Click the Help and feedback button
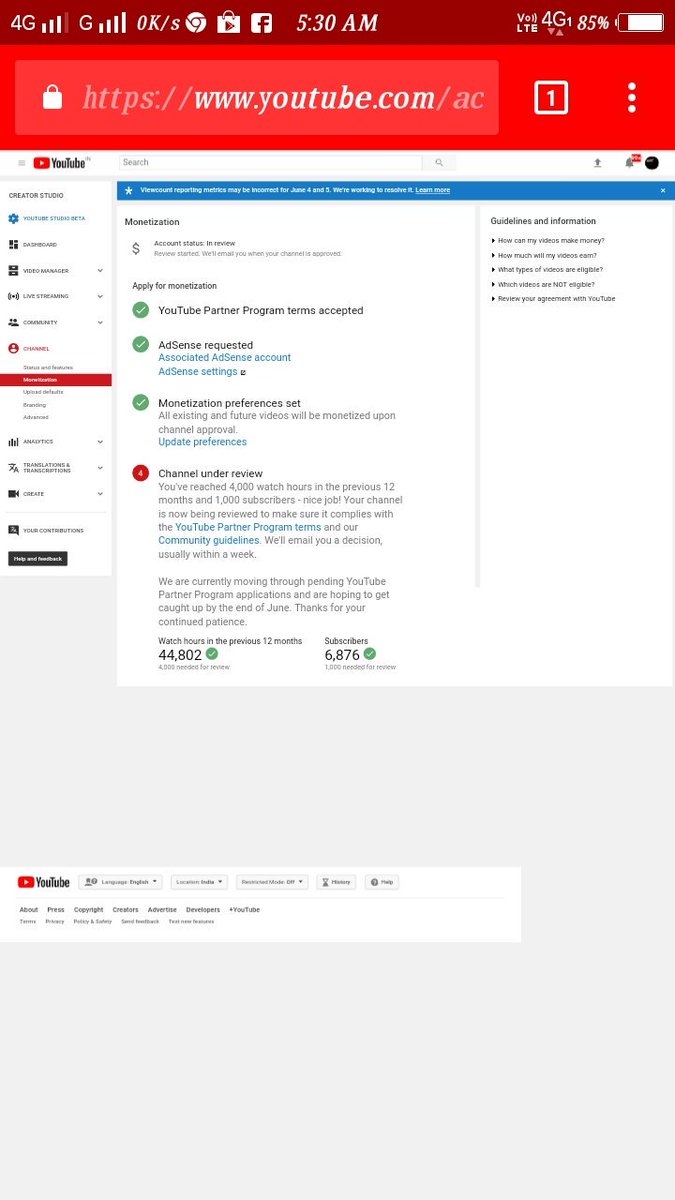 coord(38,559)
